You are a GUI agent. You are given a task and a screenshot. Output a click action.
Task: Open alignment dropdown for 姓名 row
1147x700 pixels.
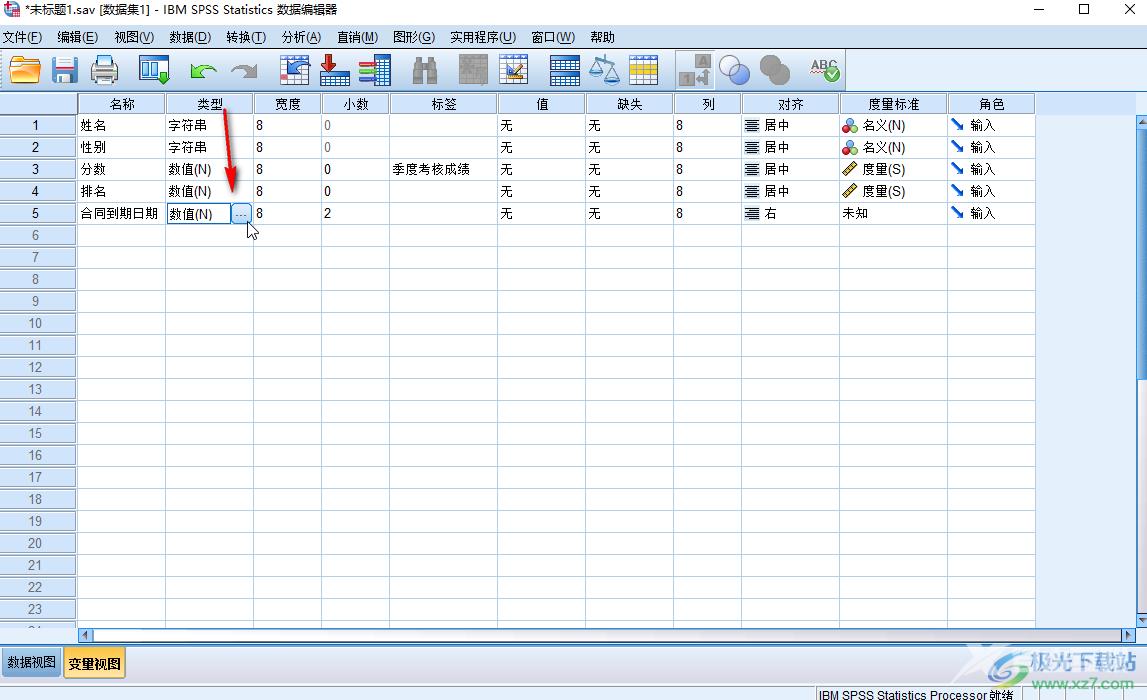click(791, 125)
